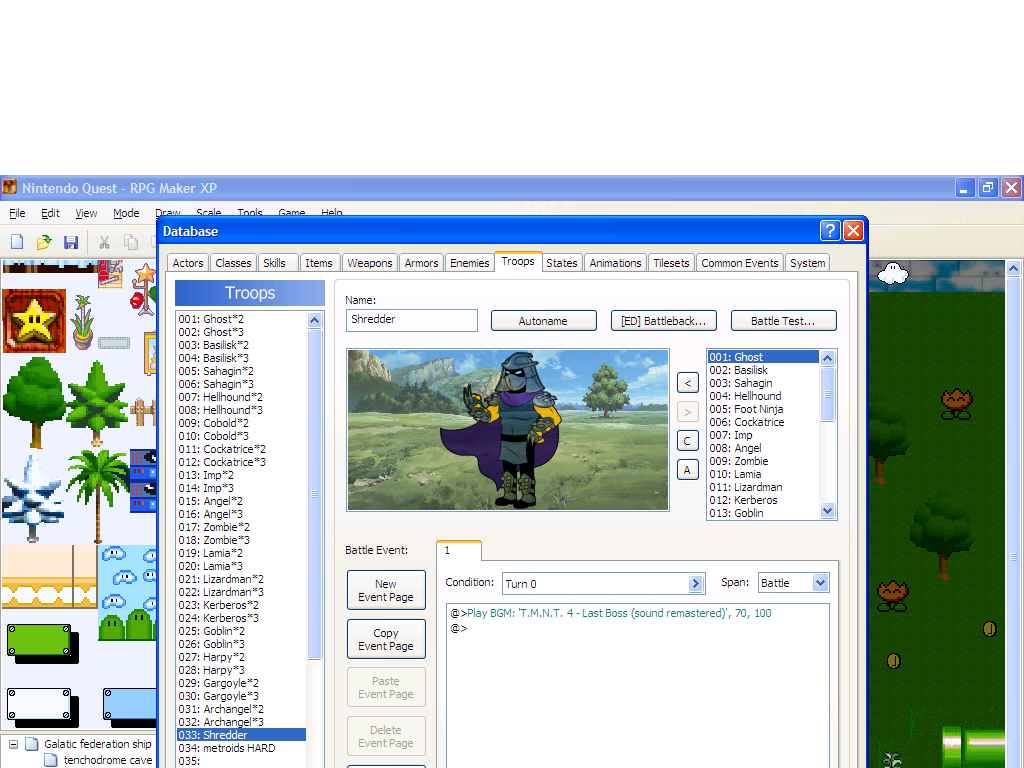This screenshot has height=768, width=1024.
Task: Click the Save Project floppy icon
Action: [71, 242]
